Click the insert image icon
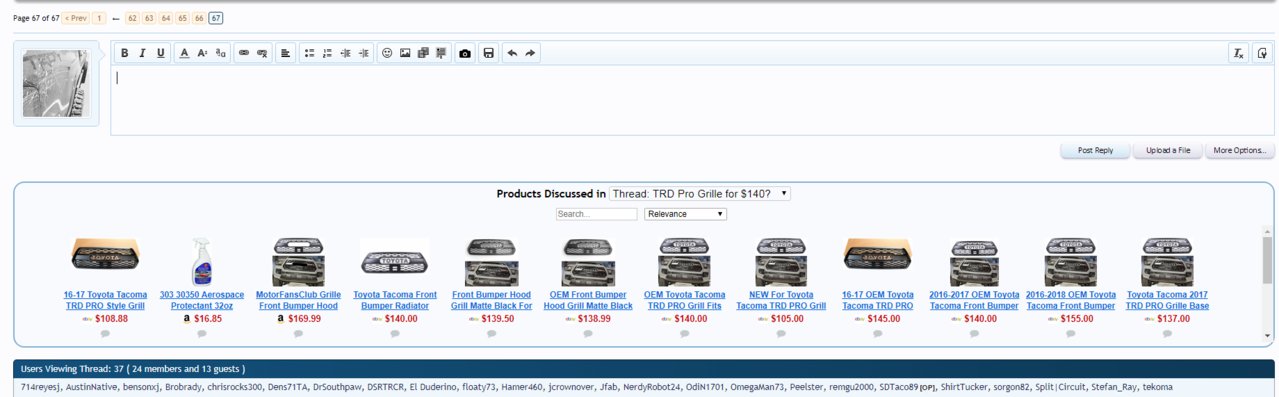 click(405, 53)
